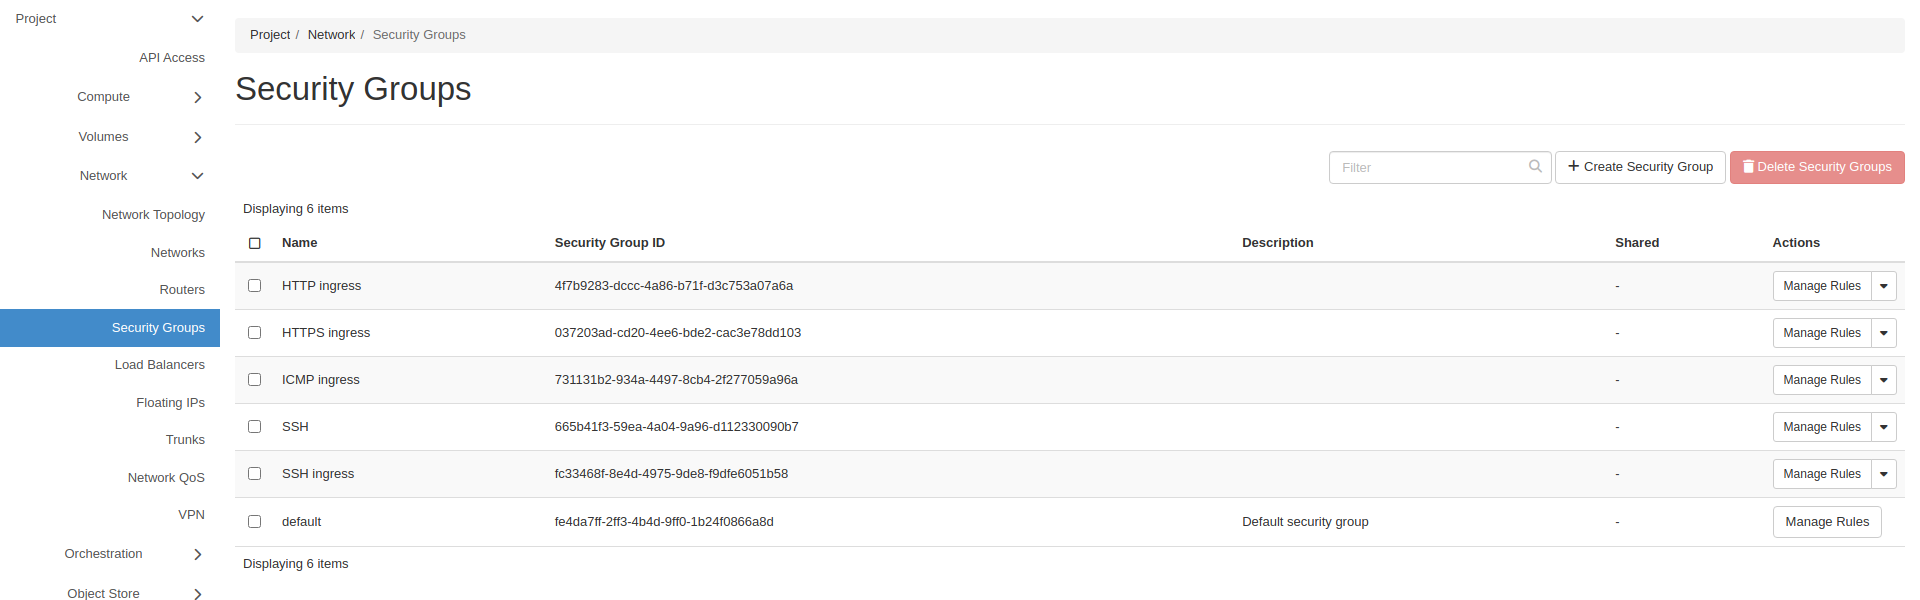This screenshot has height=600, width=1920.
Task: Click Create Security Group button
Action: coord(1640,167)
